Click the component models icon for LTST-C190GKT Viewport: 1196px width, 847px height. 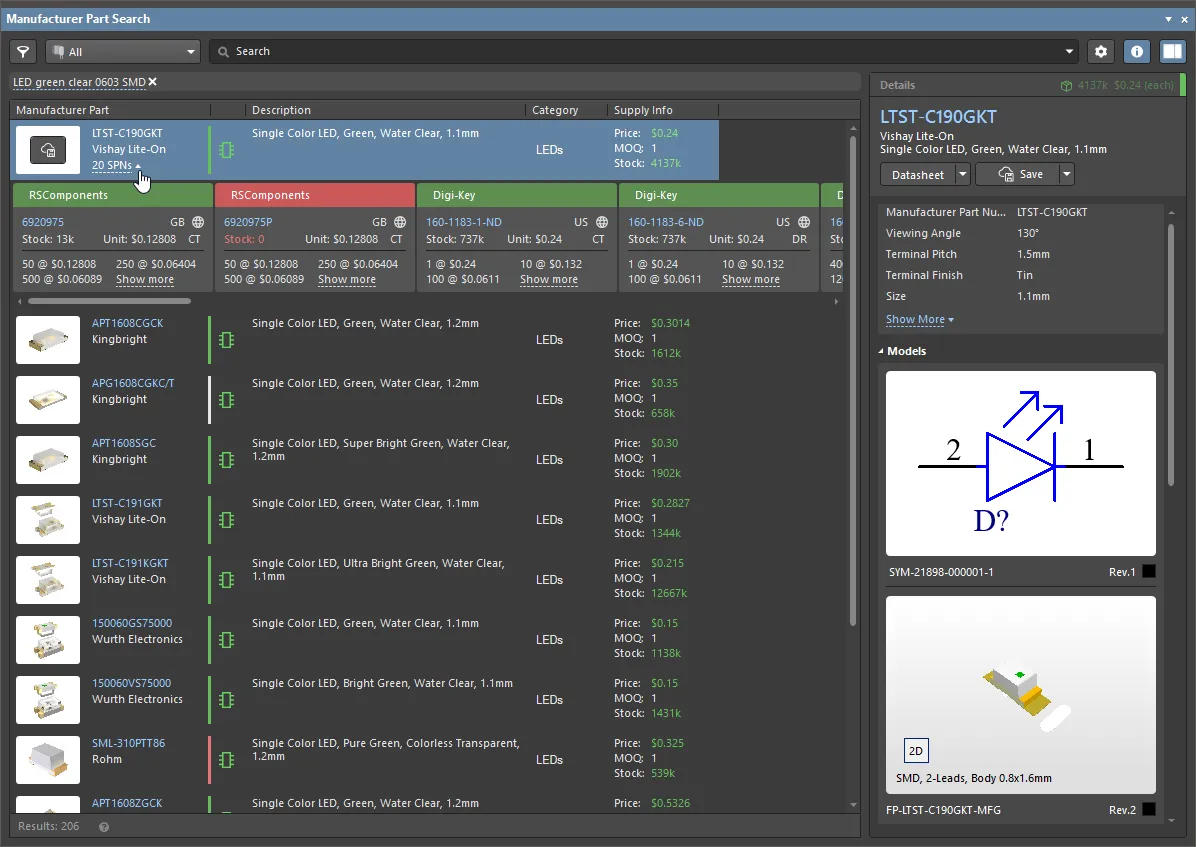pos(227,150)
